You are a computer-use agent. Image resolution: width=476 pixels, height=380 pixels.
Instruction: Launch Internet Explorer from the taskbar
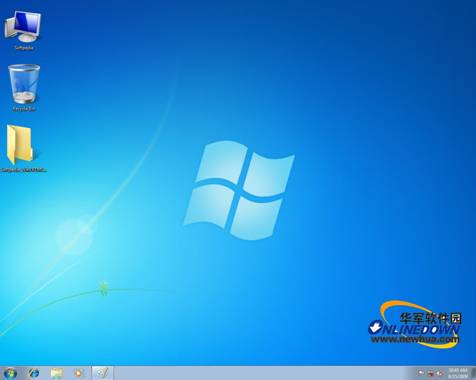click(33, 373)
